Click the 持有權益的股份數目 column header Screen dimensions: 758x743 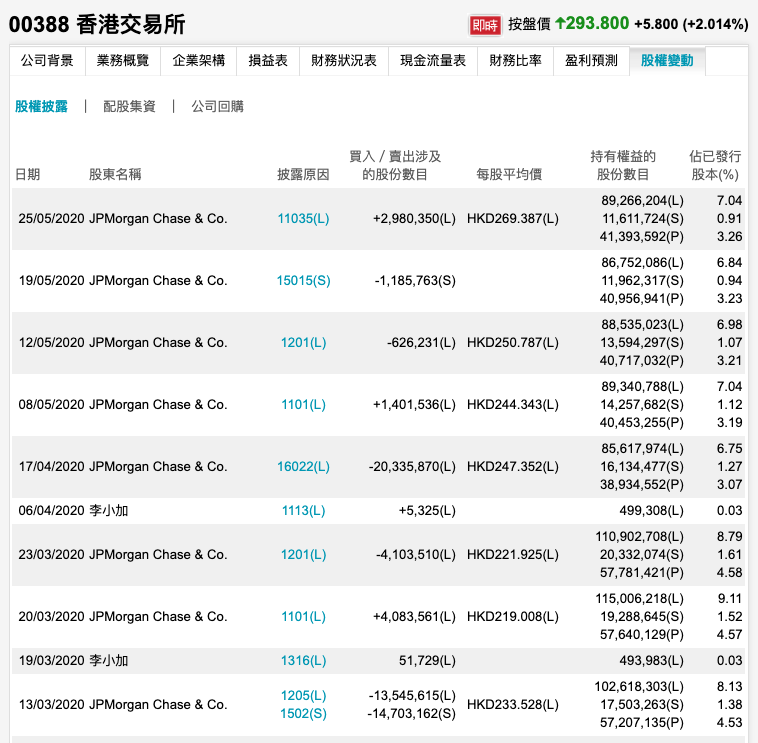[623, 165]
